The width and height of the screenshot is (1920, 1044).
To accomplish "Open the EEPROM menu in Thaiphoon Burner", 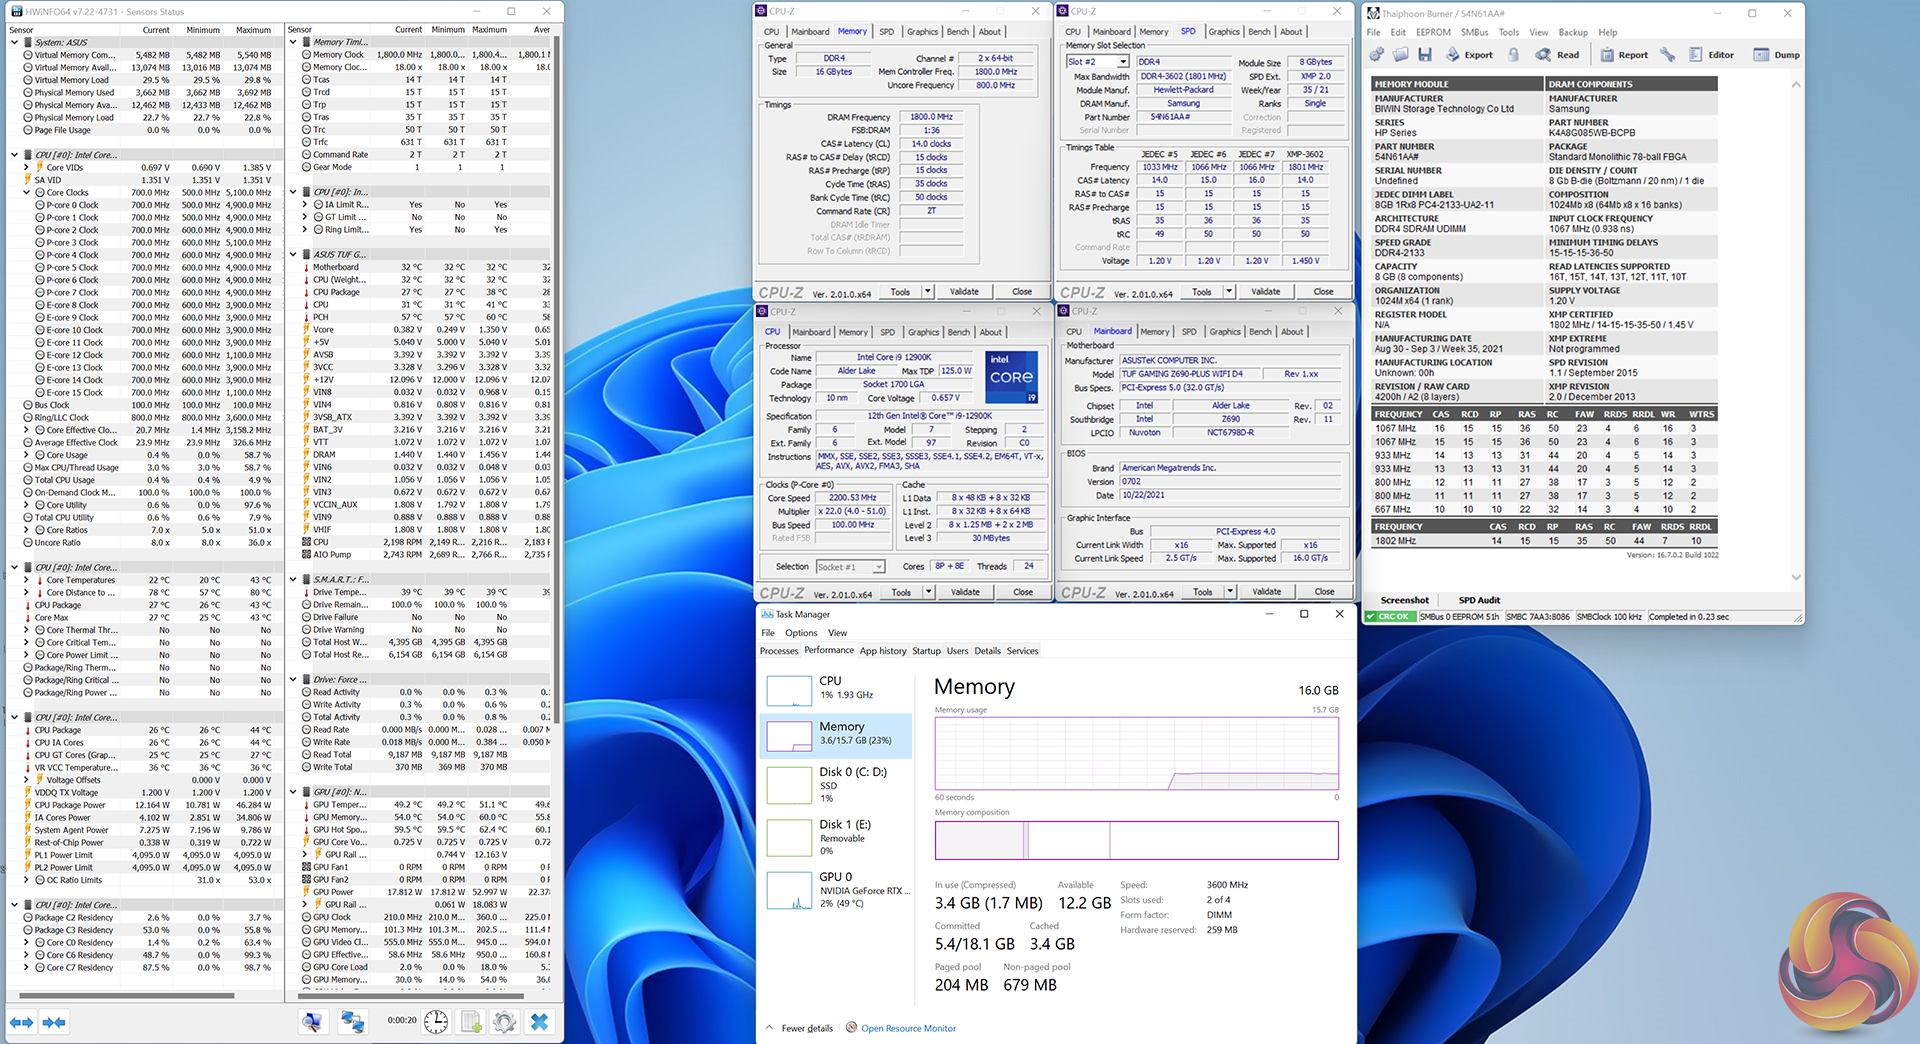I will 1432,33.
